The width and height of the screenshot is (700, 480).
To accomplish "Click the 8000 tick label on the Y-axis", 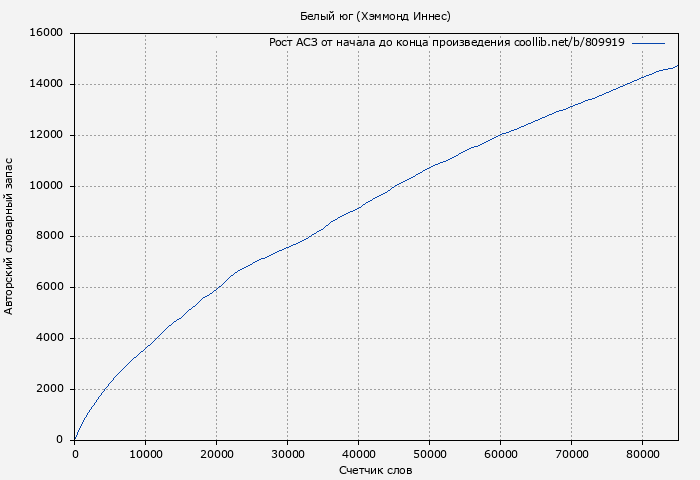I will tap(49, 237).
